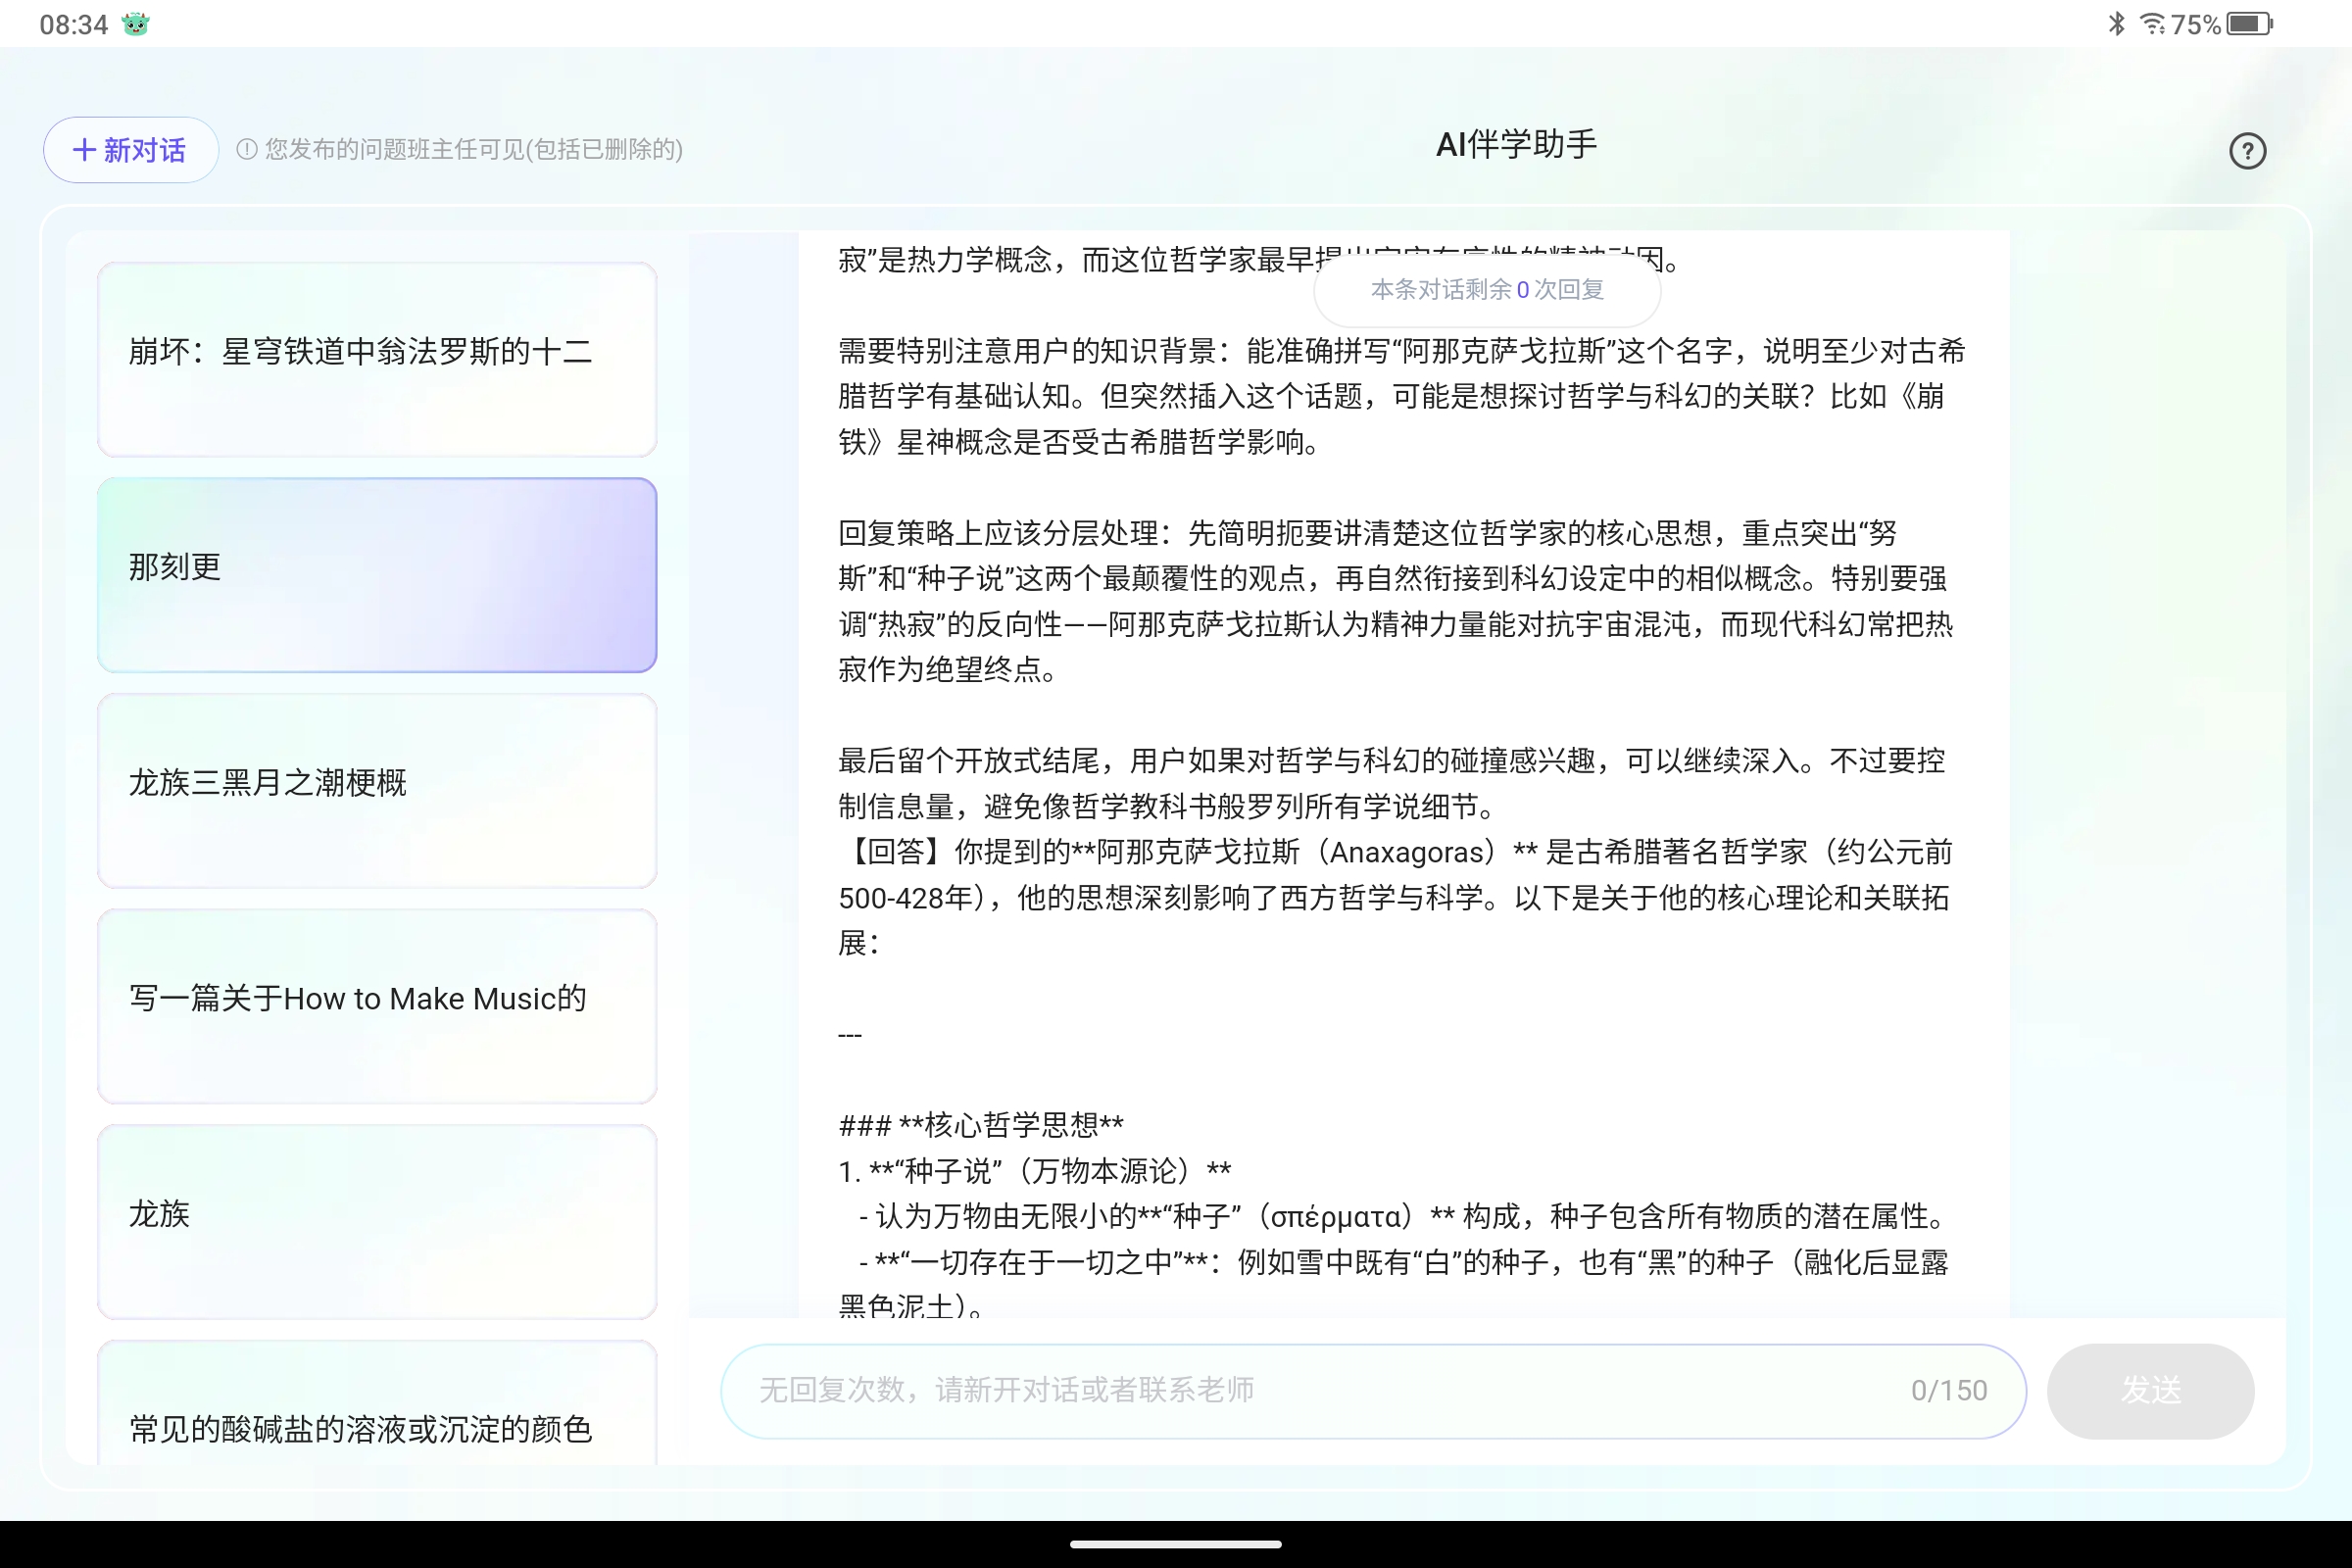Focus the message input field
Viewport: 2352px width, 1568px height.
(1373, 1391)
